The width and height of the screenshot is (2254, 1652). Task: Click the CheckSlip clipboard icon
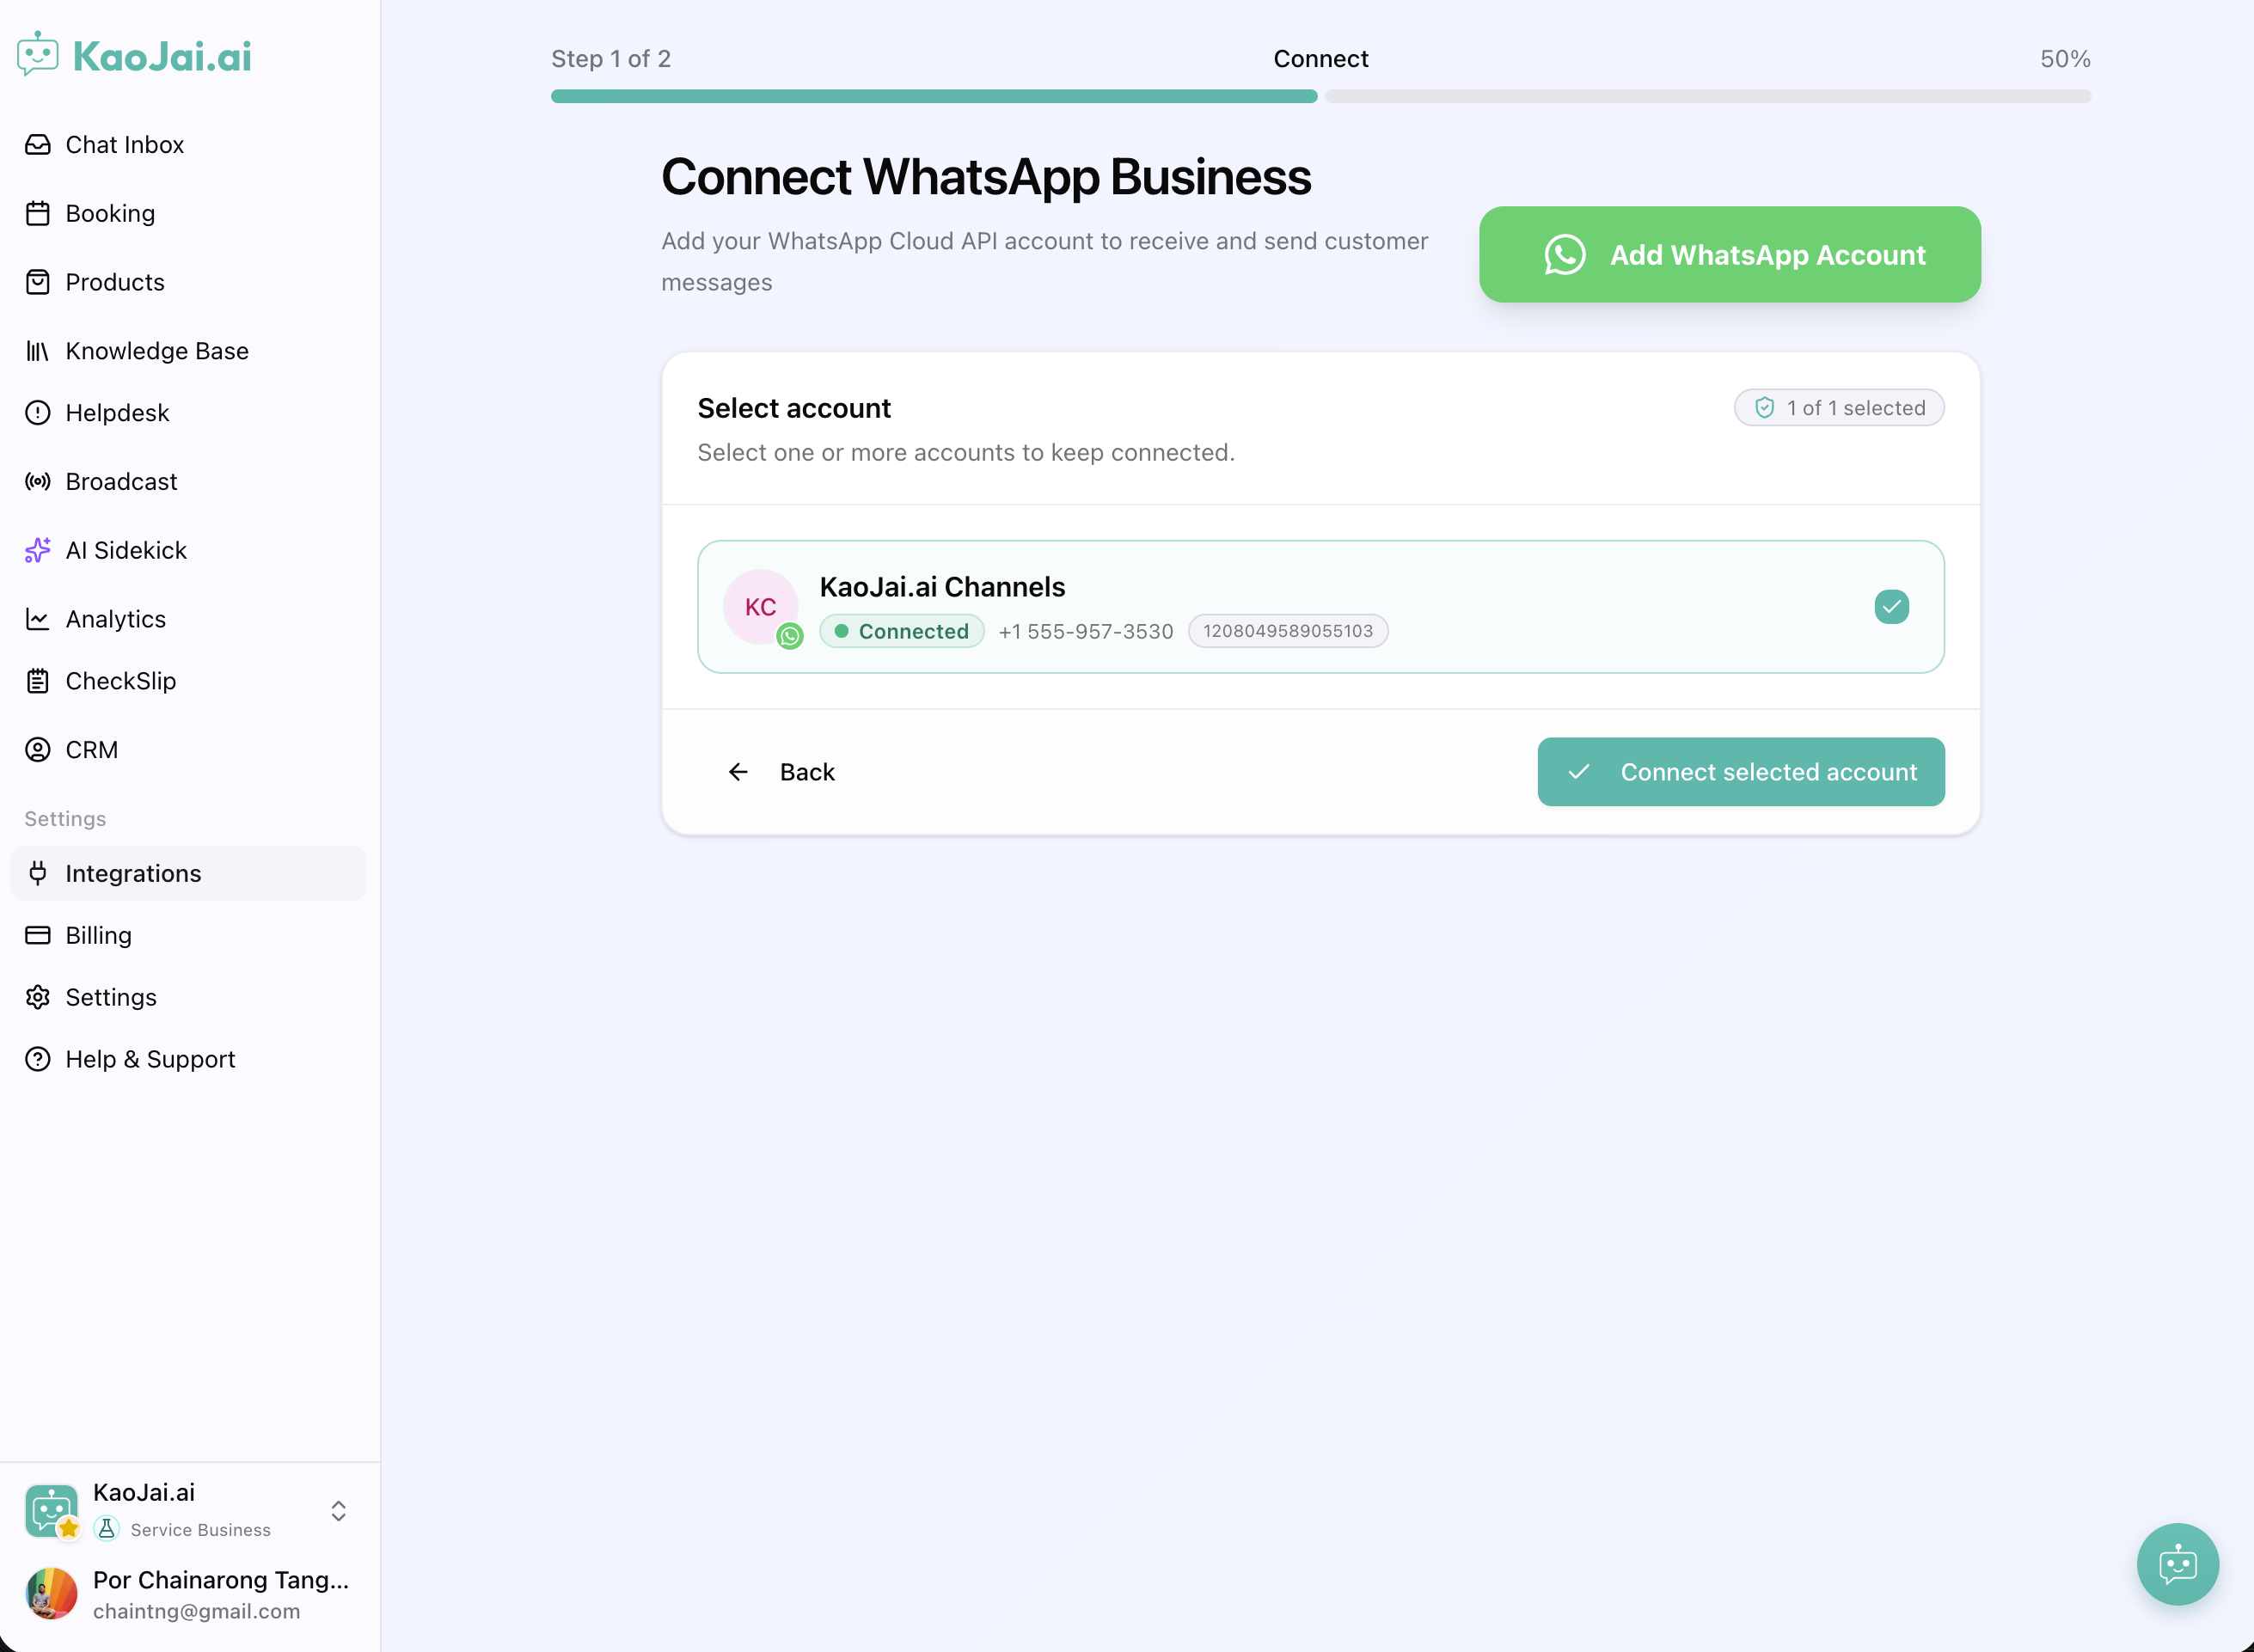pyautogui.click(x=38, y=682)
